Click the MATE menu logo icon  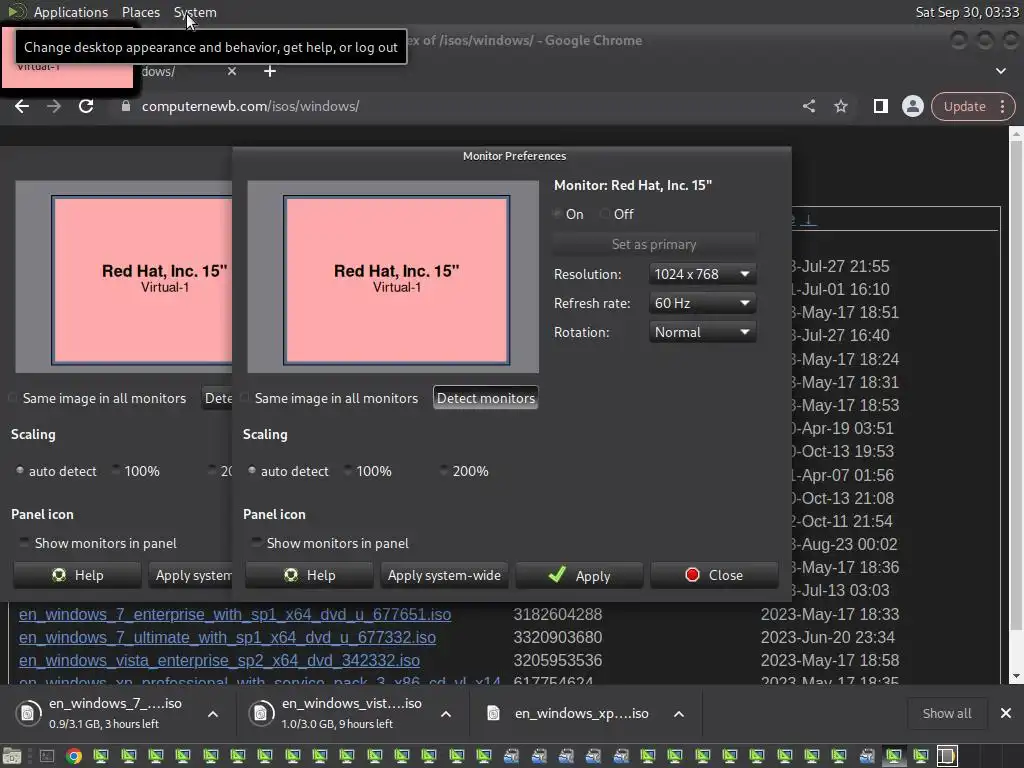pyautogui.click(x=16, y=11)
